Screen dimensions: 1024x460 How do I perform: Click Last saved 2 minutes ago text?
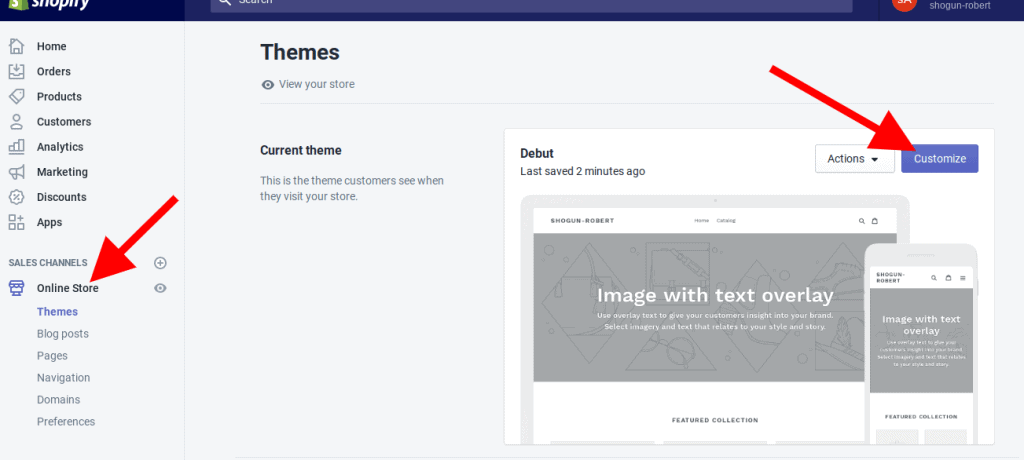click(583, 171)
